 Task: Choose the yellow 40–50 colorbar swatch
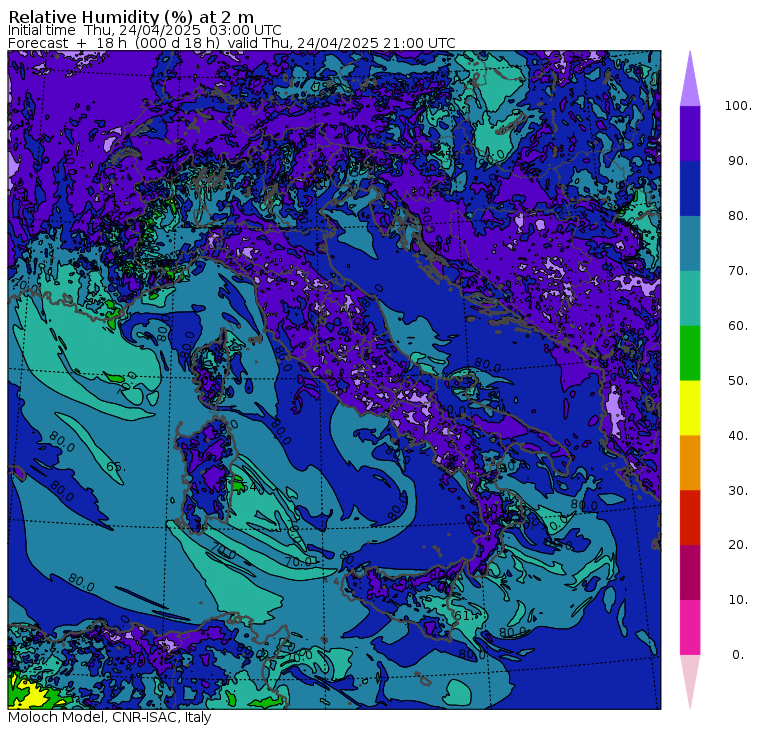[x=690, y=408]
